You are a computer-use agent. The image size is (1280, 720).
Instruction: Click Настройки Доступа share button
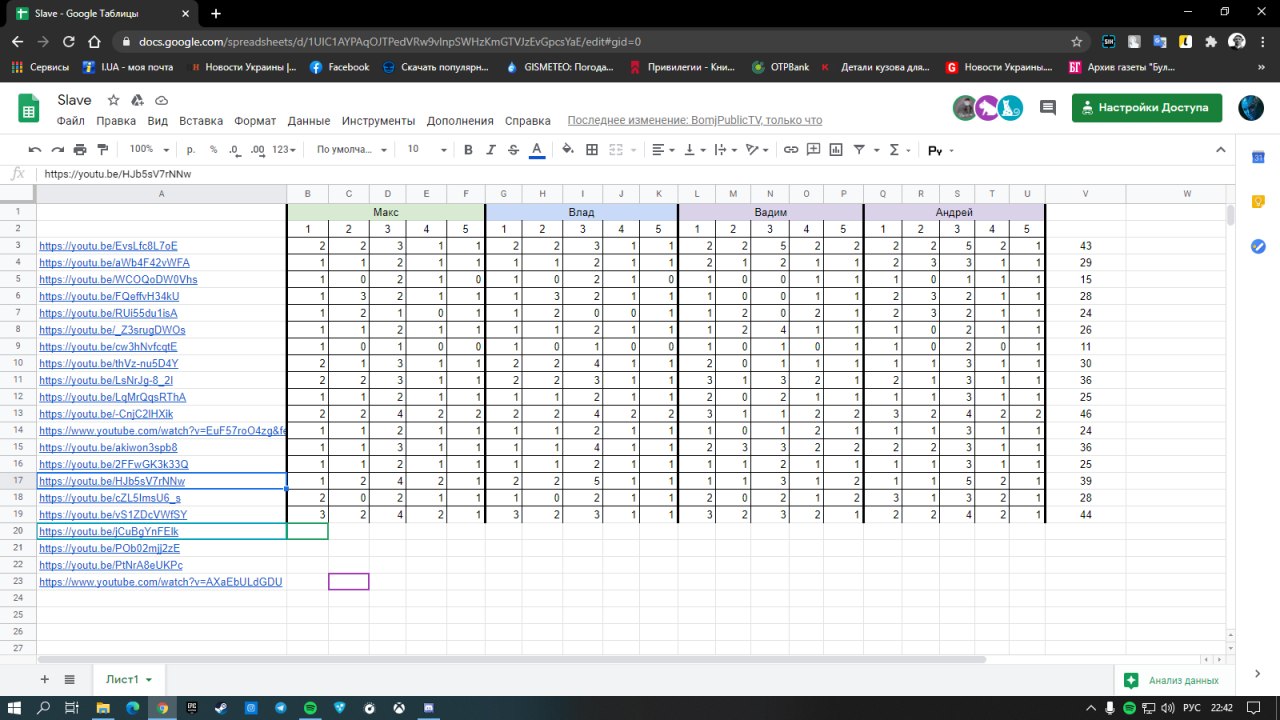[x=1147, y=108]
